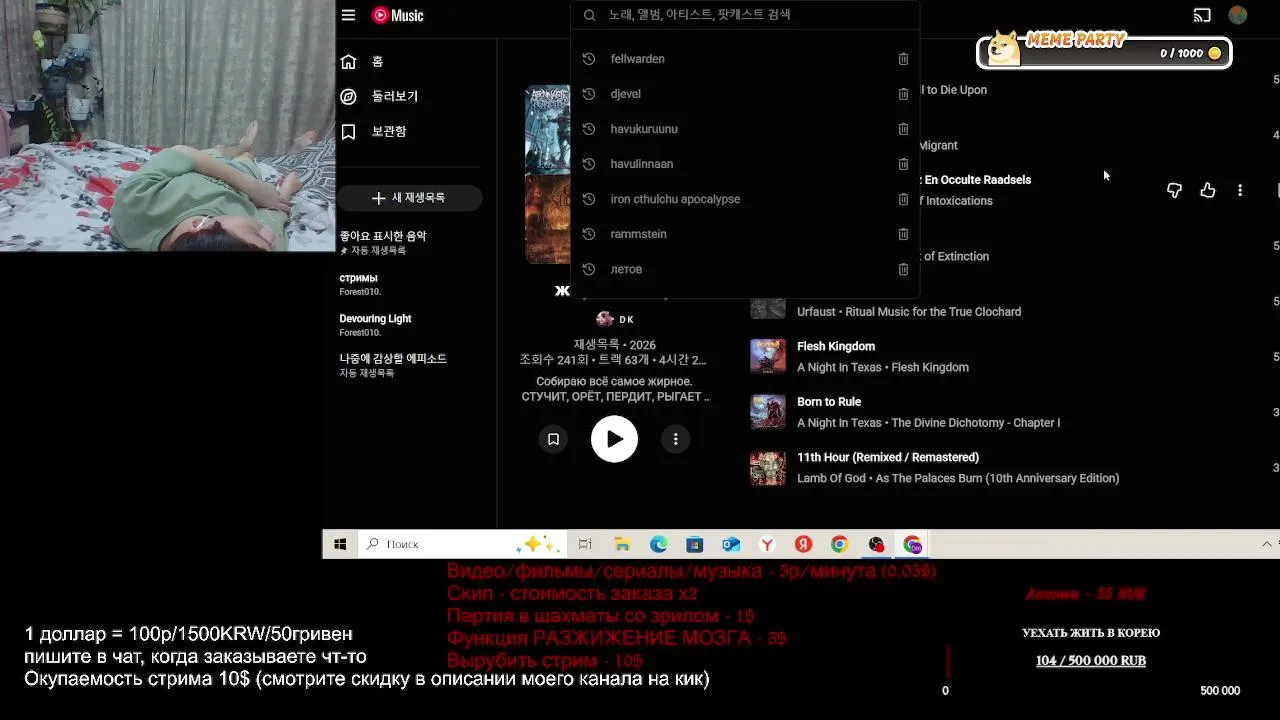1280x720 pixels.
Task: Open the cast to device icon
Action: click(x=1202, y=15)
